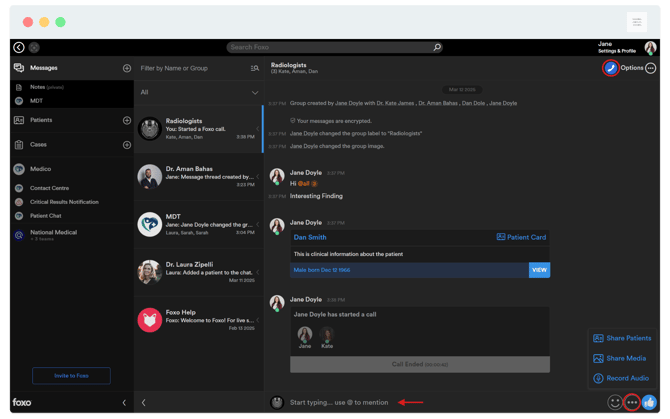Add a new case with plus icon
This screenshot has height=419, width=670.
(x=127, y=145)
